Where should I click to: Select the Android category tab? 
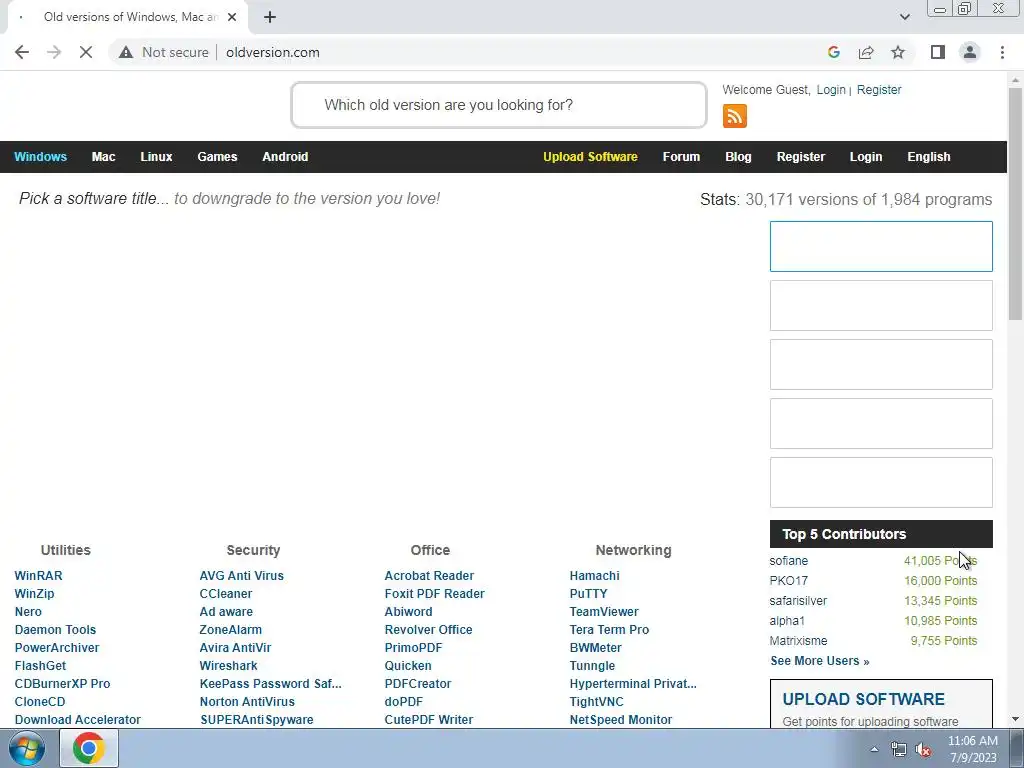(x=285, y=157)
